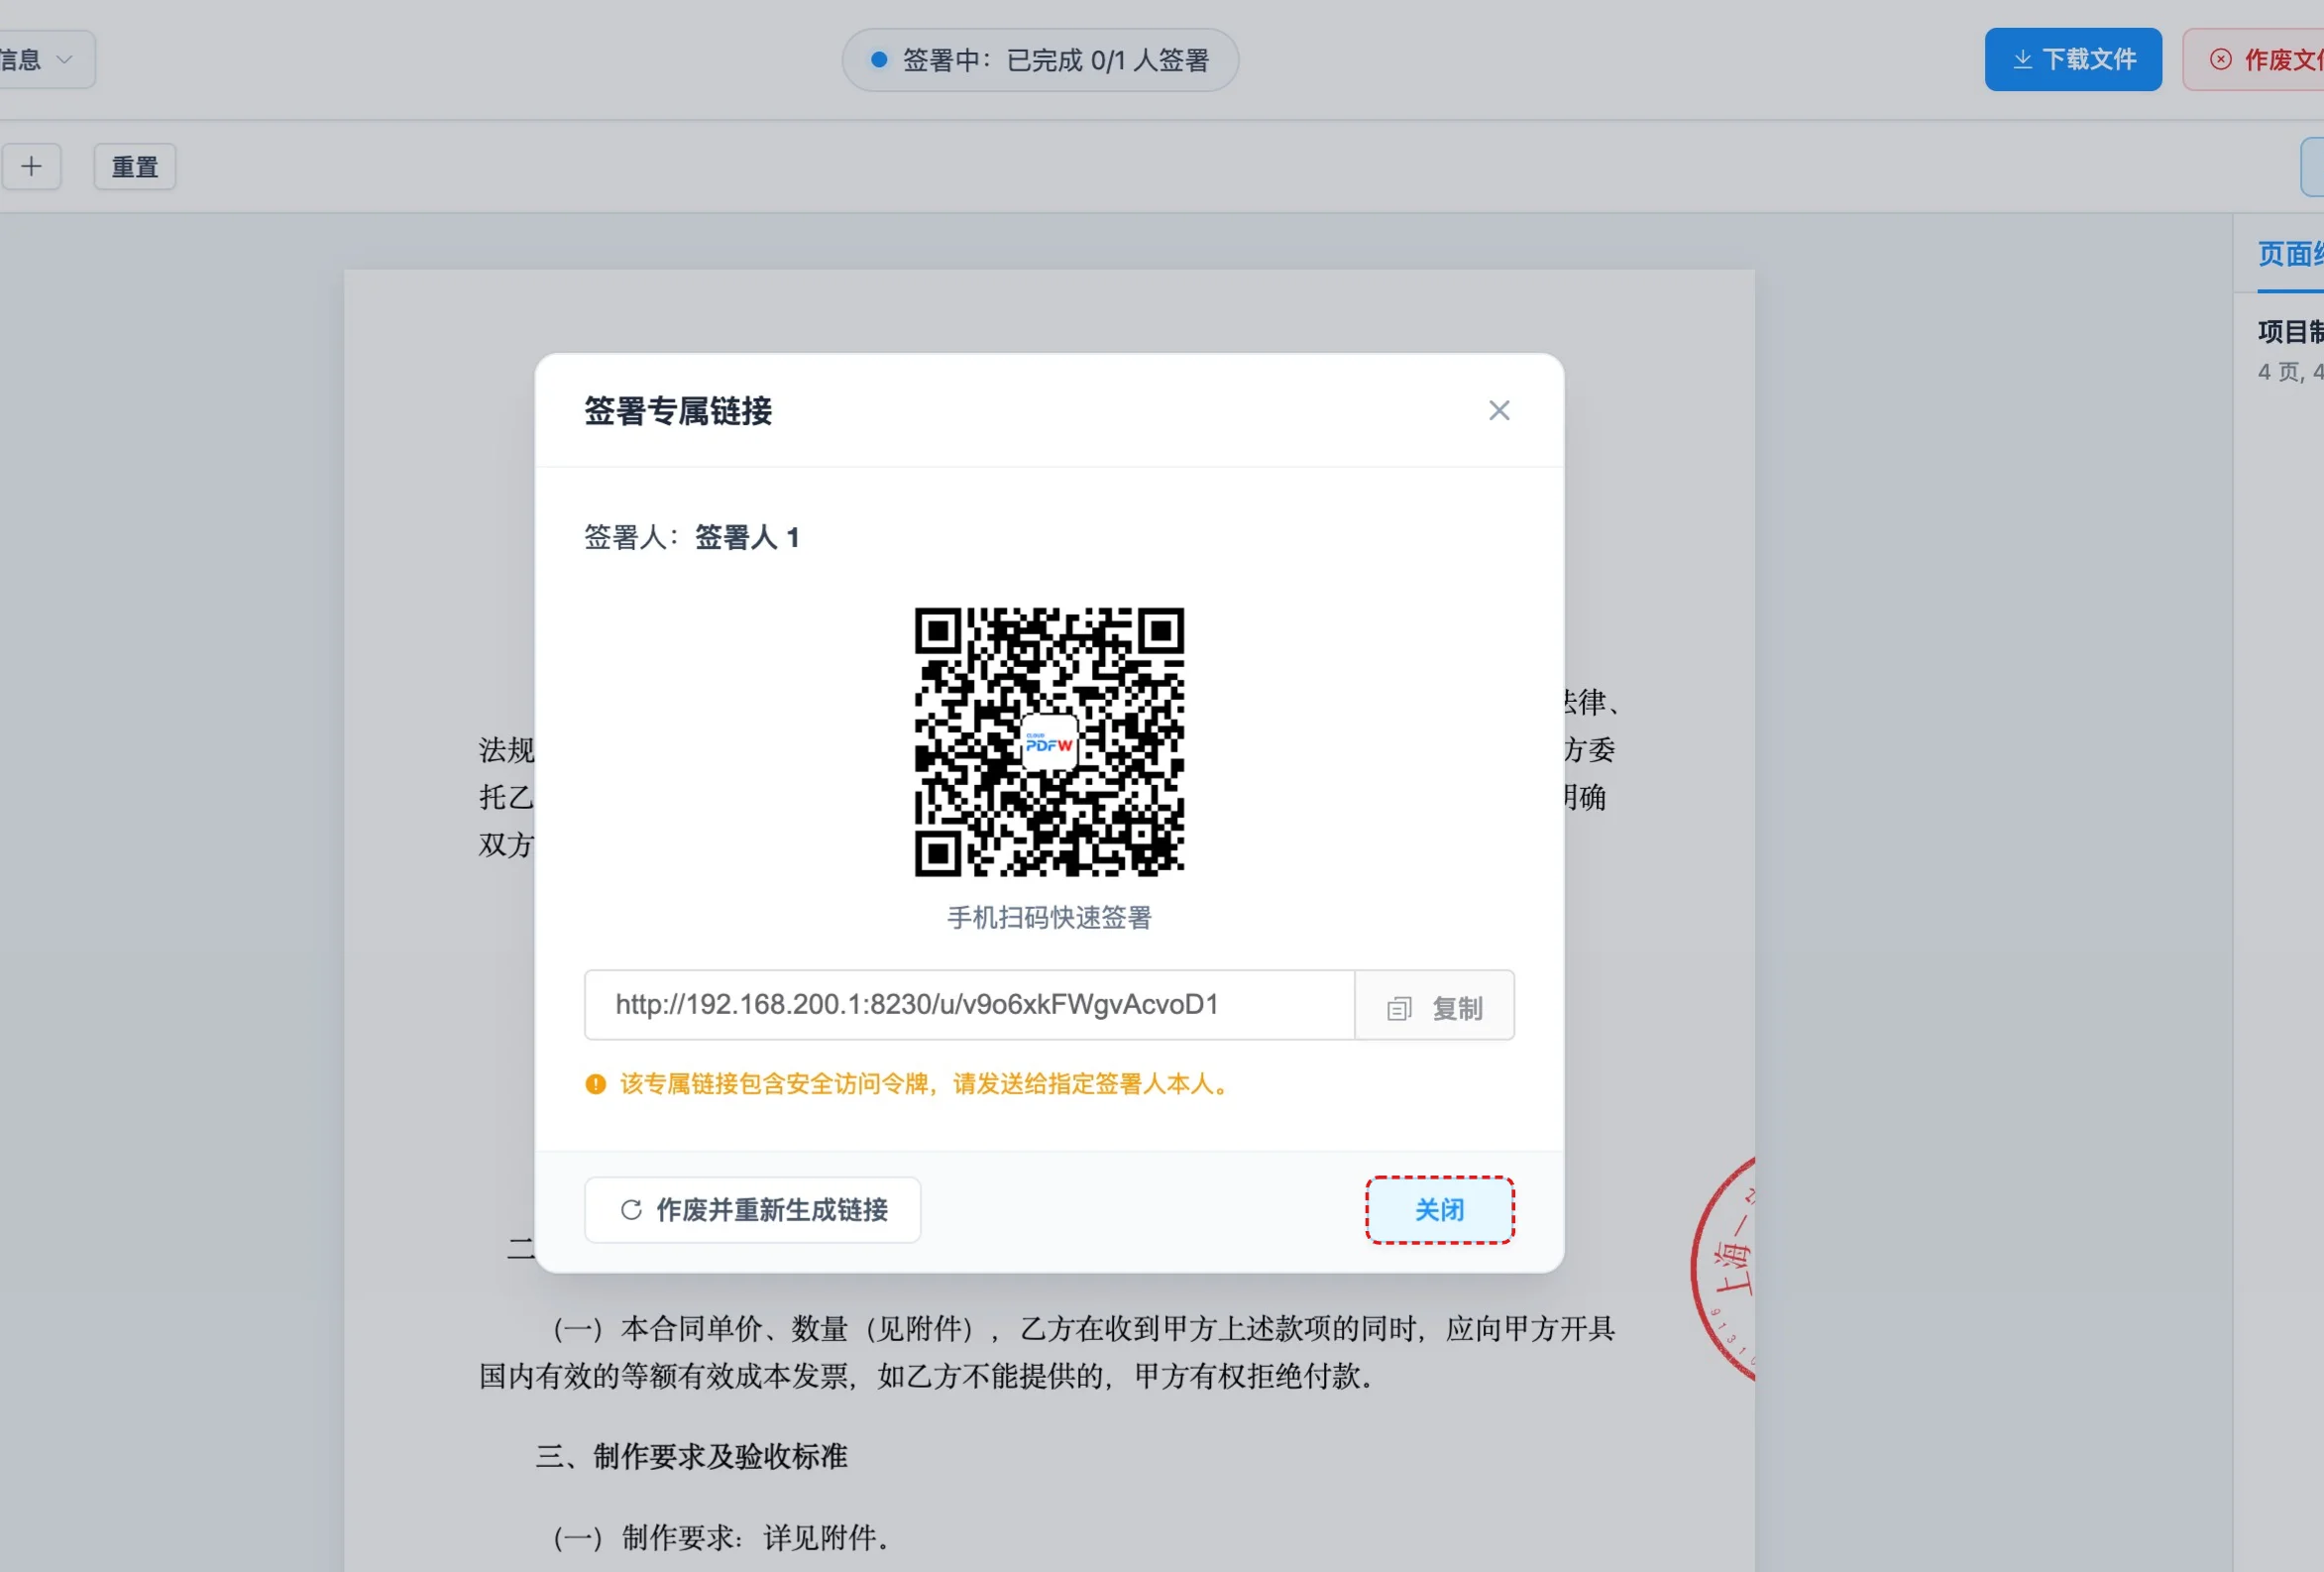Viewport: 2324px width, 1572px height.
Task: Click the 下载文件 download button
Action: point(2072,60)
